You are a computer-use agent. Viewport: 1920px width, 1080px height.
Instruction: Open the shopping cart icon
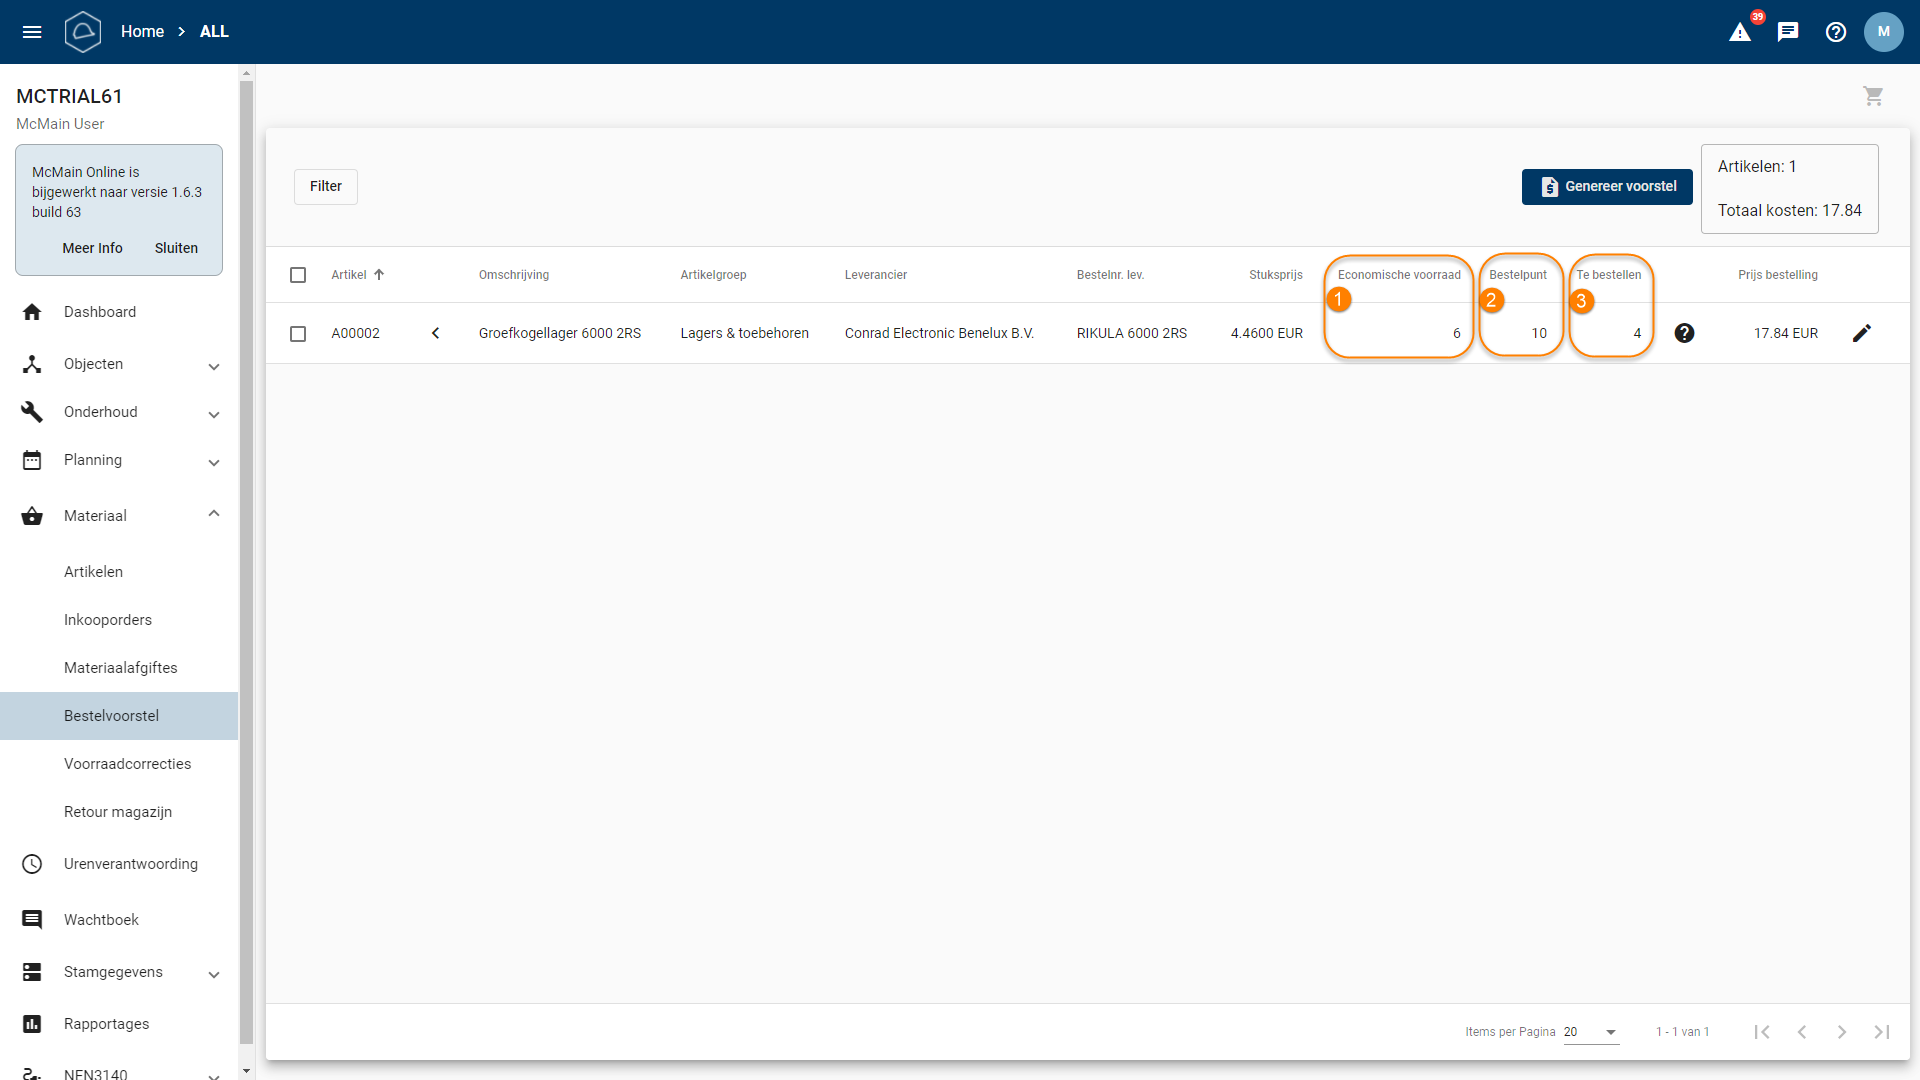[1873, 96]
